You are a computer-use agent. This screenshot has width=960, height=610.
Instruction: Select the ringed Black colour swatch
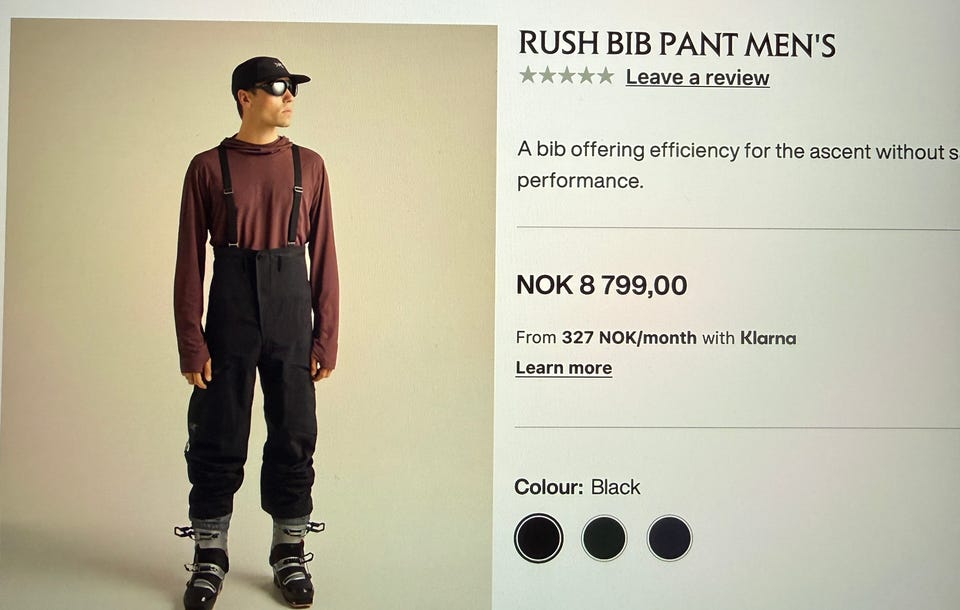(x=539, y=538)
